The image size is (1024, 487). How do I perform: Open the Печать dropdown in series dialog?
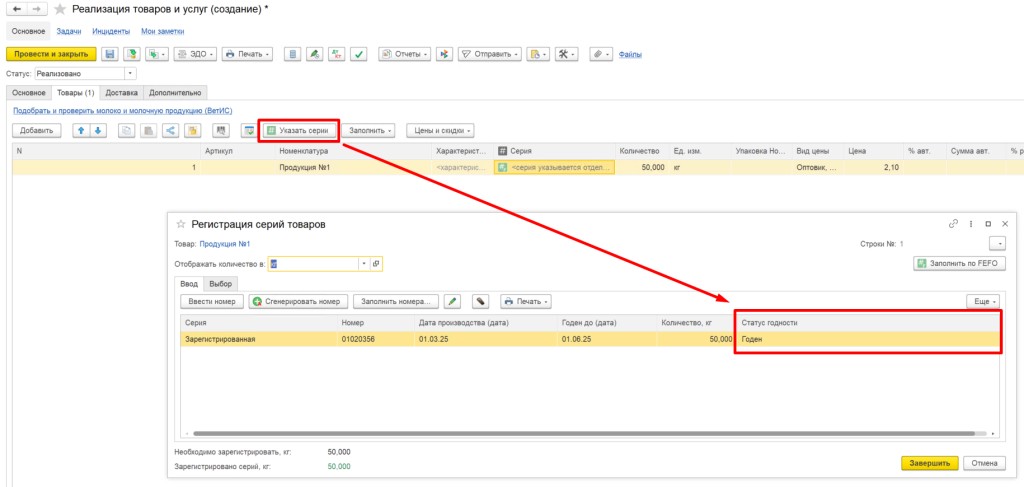pyautogui.click(x=526, y=302)
